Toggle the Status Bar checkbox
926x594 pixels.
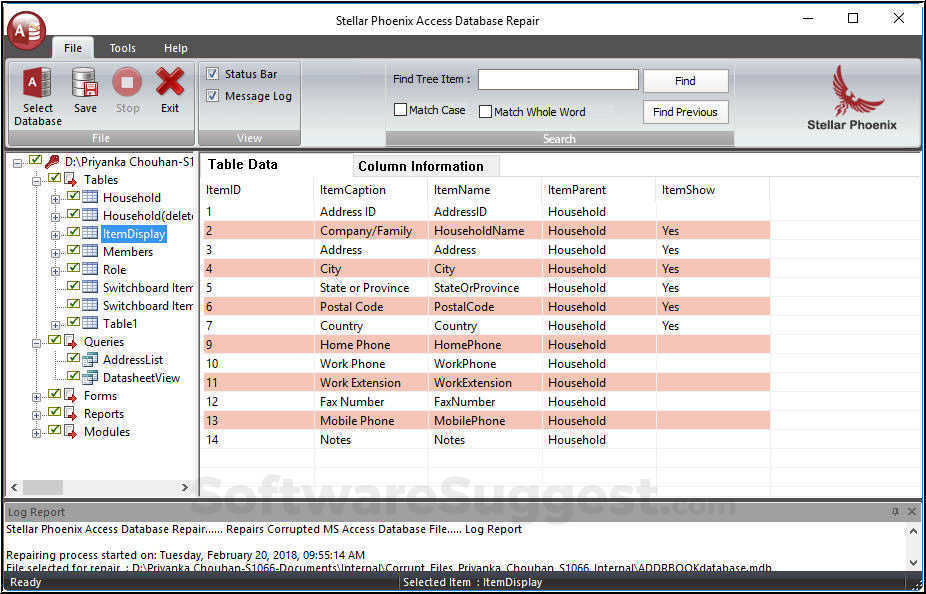pos(213,74)
